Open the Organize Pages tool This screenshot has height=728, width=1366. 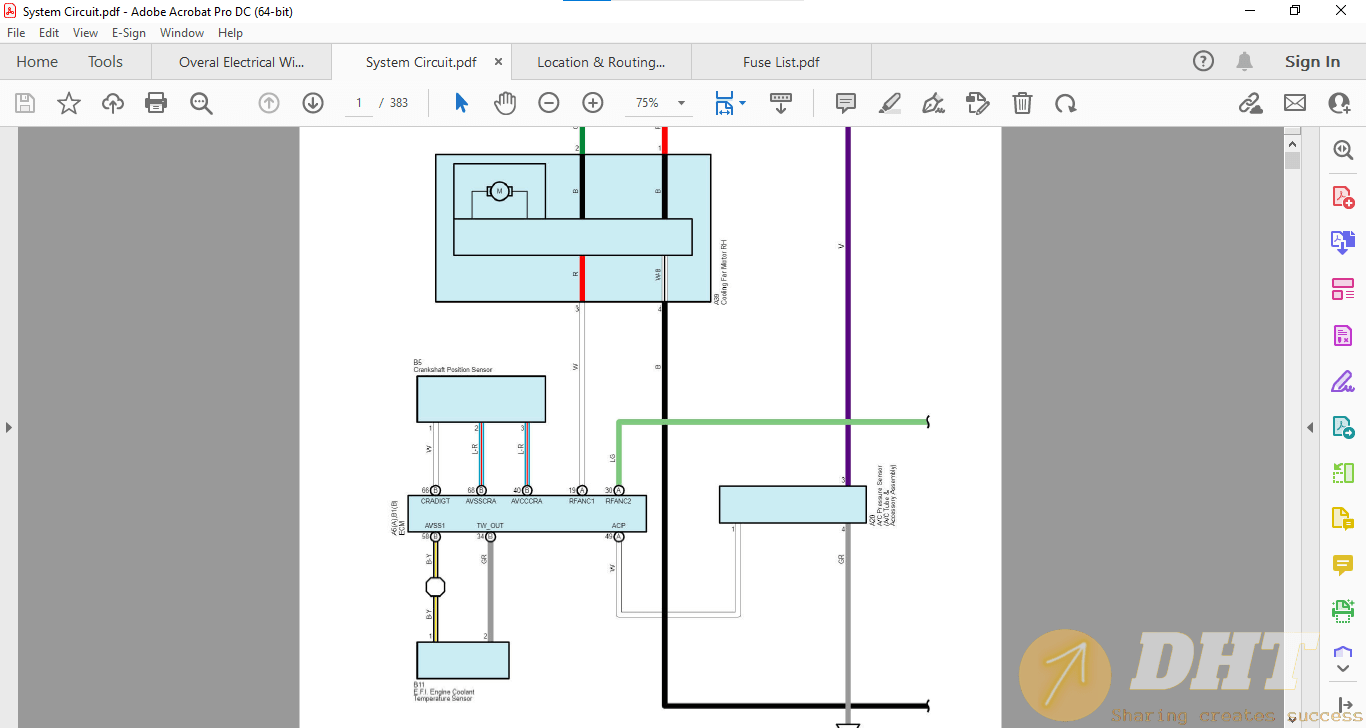click(x=1341, y=288)
